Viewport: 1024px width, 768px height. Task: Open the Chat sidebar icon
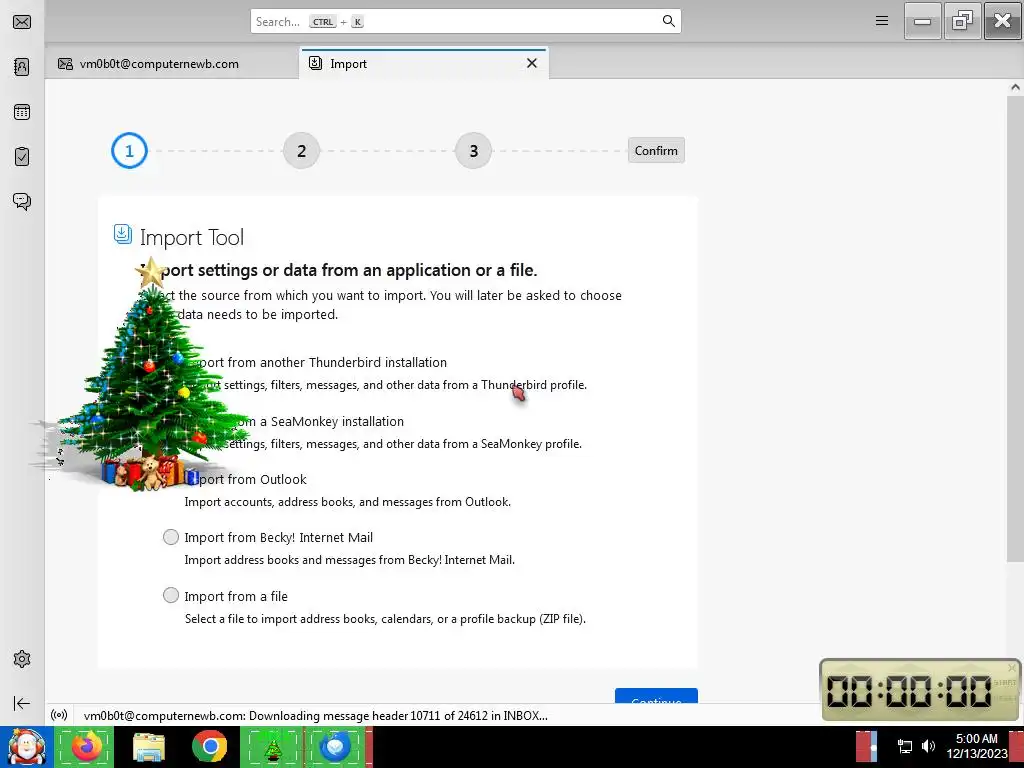[22, 201]
